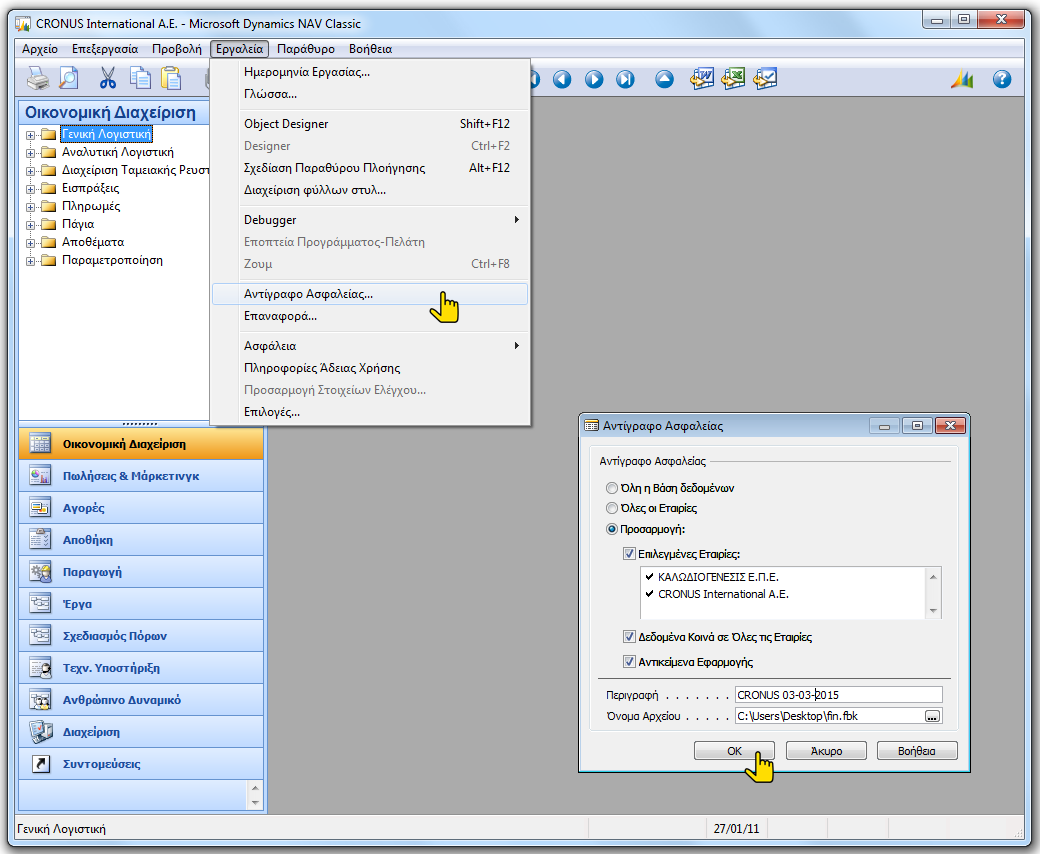This screenshot has width=1040, height=854.
Task: Choose Αντίγραφο Ασφαλείας... menu entry
Action: (370, 294)
